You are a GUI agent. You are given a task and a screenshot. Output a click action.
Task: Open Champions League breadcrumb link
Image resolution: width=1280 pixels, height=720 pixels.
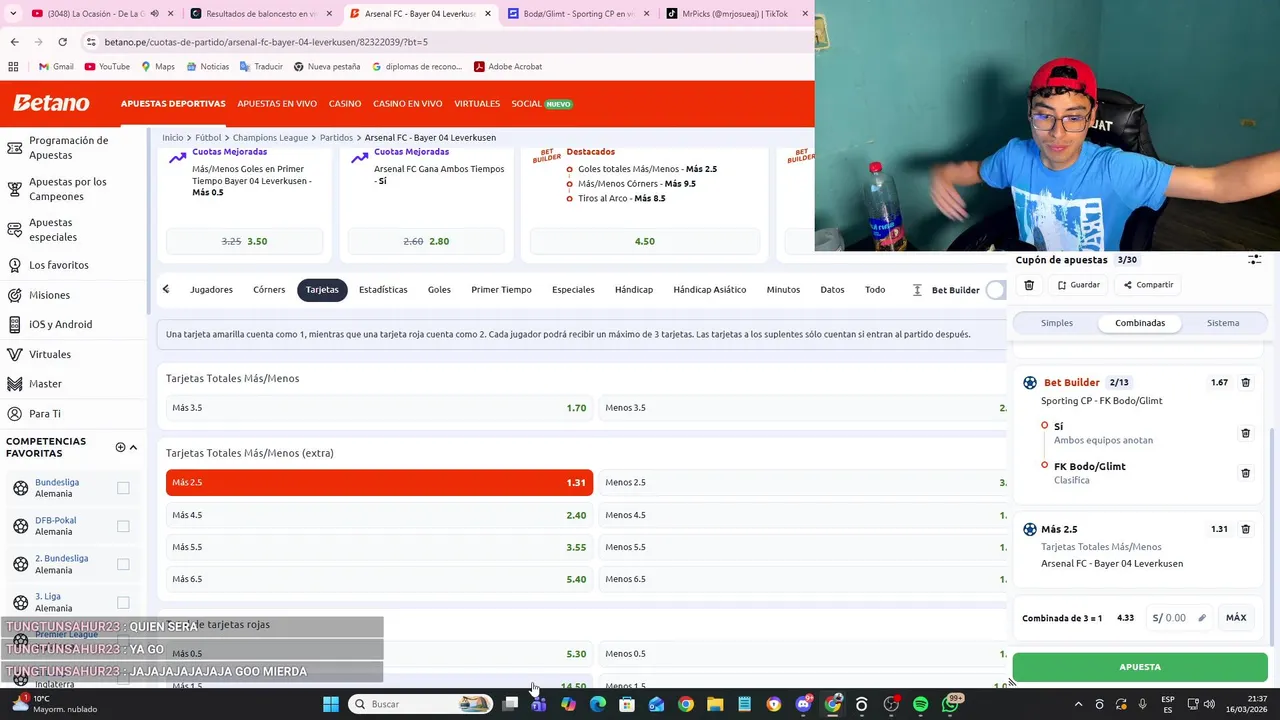coord(270,138)
